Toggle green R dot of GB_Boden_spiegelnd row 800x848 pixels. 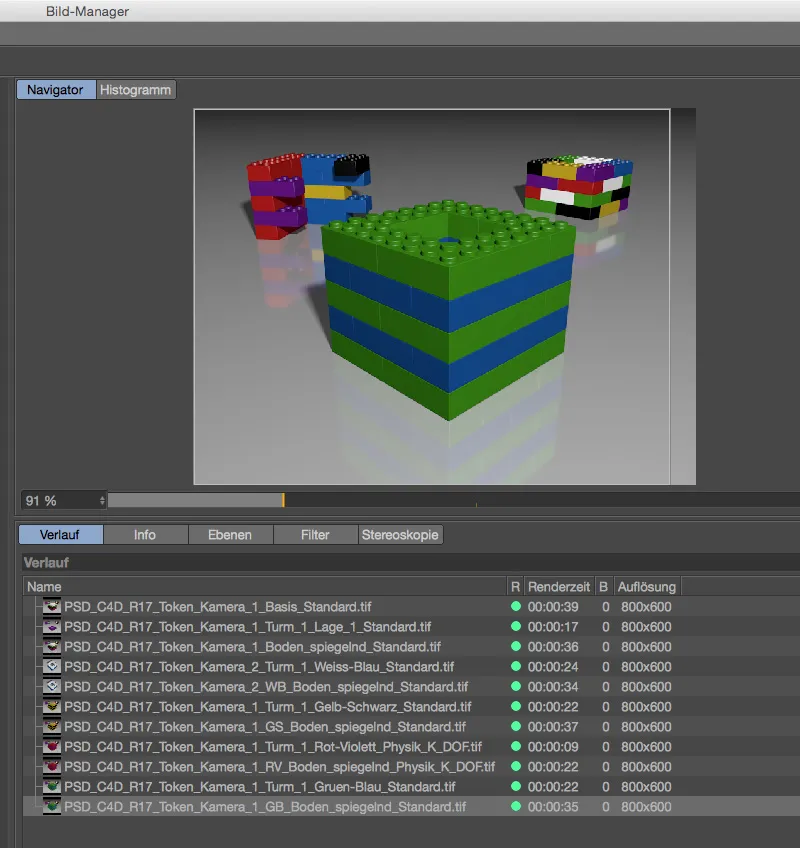coord(516,806)
